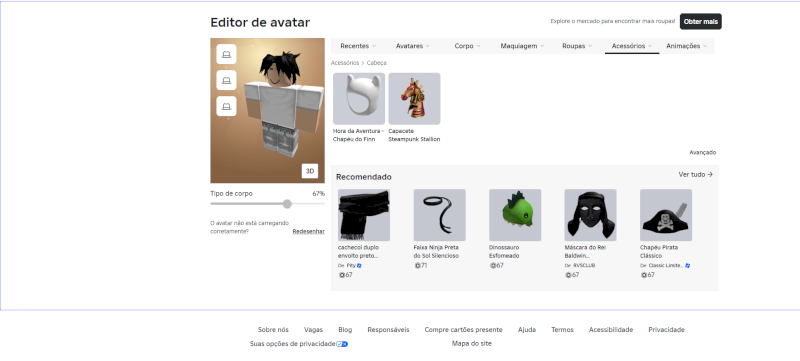Expand the Animações dropdown

pyautogui.click(x=686, y=46)
